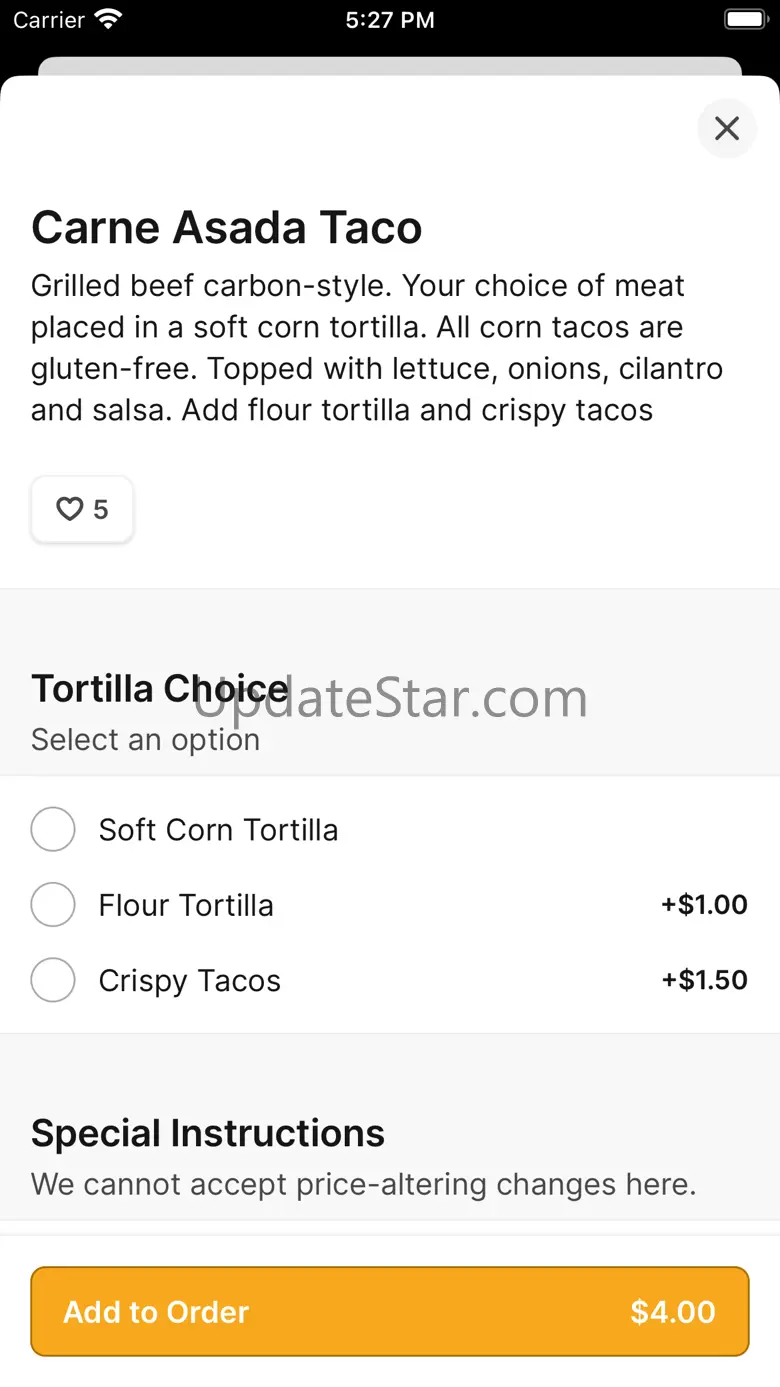780x1387 pixels.
Task: Tap the taco description paragraph
Action: point(377,347)
